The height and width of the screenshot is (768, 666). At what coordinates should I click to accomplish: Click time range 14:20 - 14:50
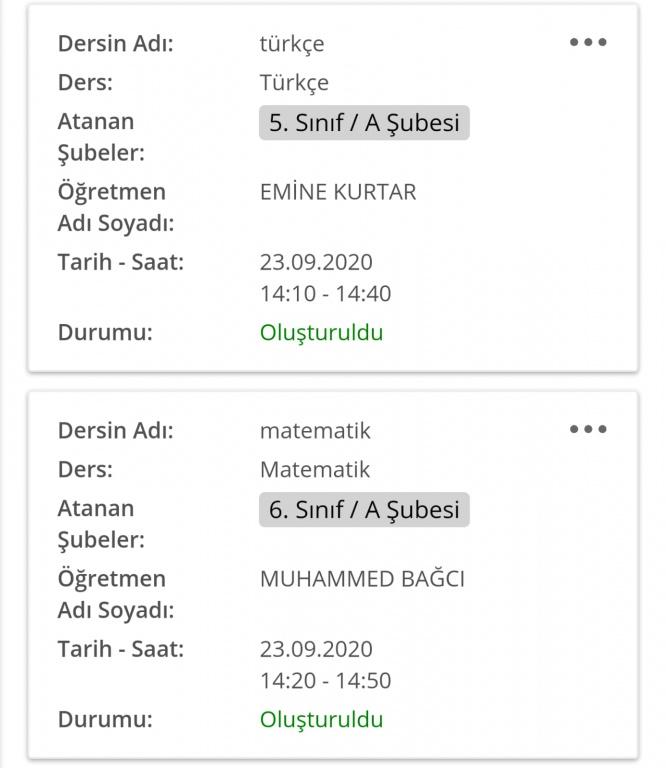click(x=325, y=681)
